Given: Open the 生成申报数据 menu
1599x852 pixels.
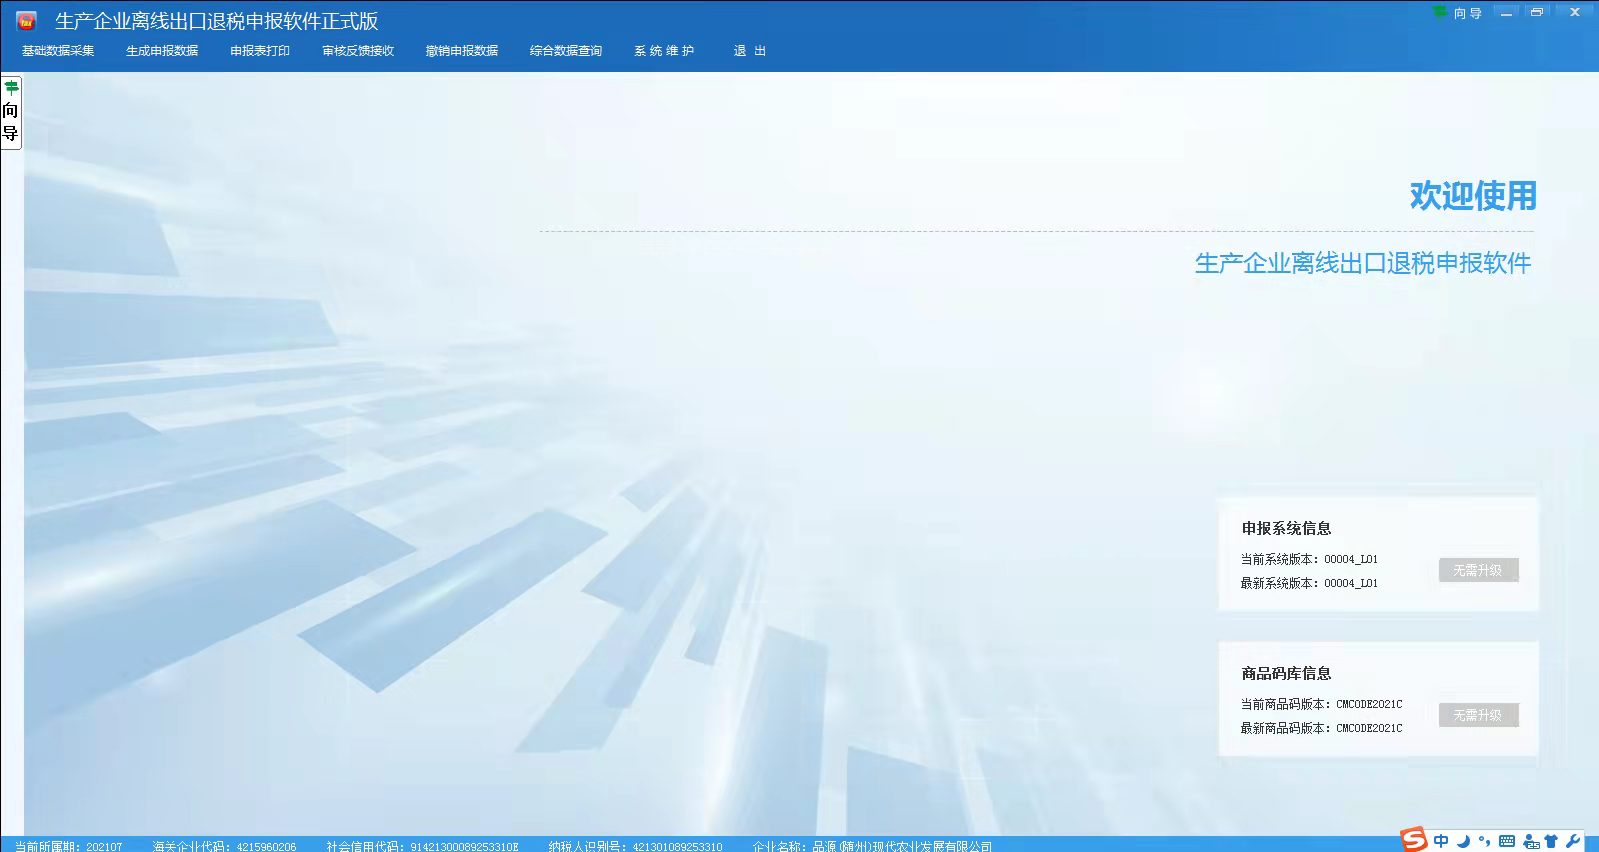Looking at the screenshot, I should 162,51.
